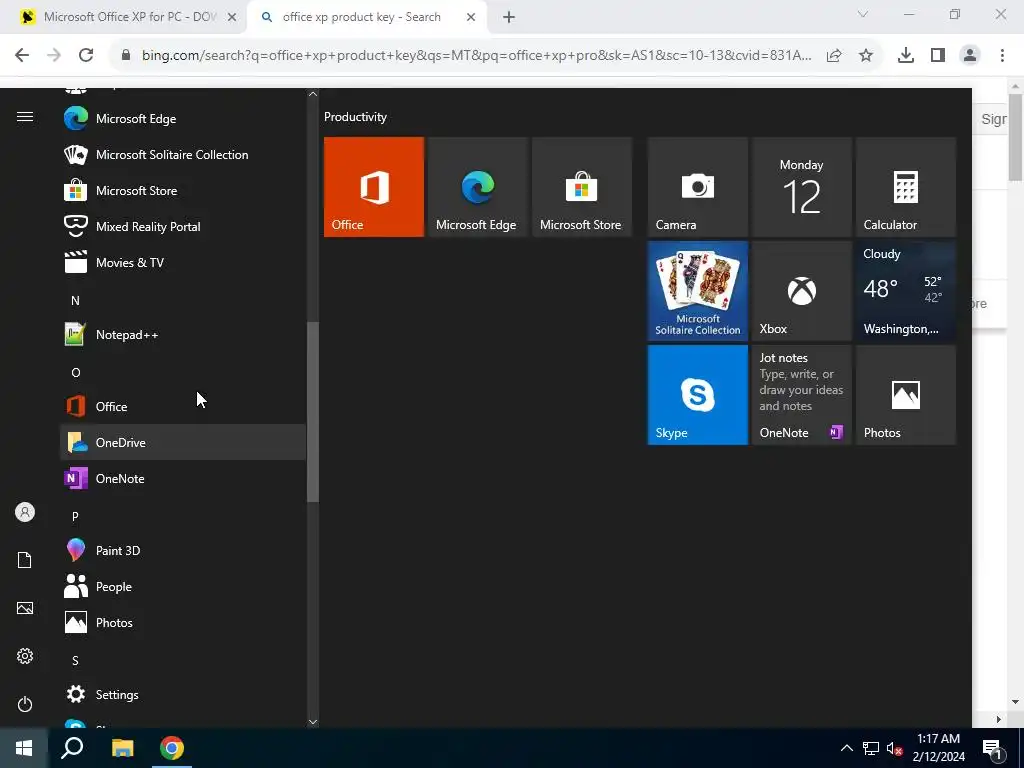Open the Solitaire Collection cards tile
Screen dimensions: 1024x768
tap(697, 291)
